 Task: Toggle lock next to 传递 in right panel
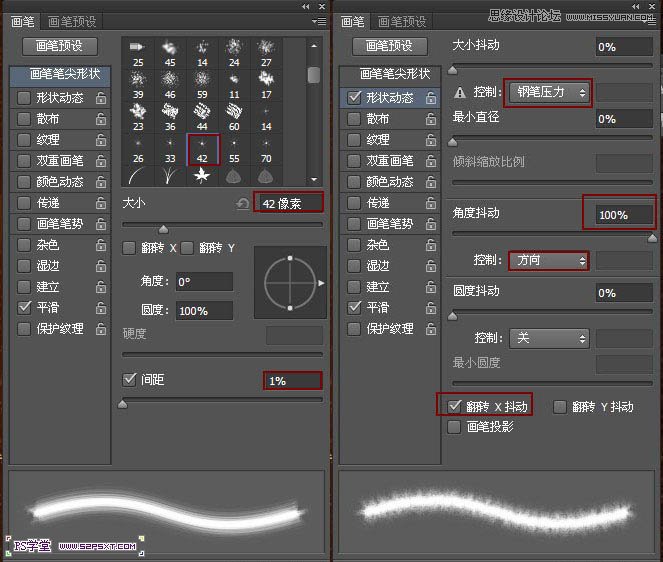[x=430, y=203]
